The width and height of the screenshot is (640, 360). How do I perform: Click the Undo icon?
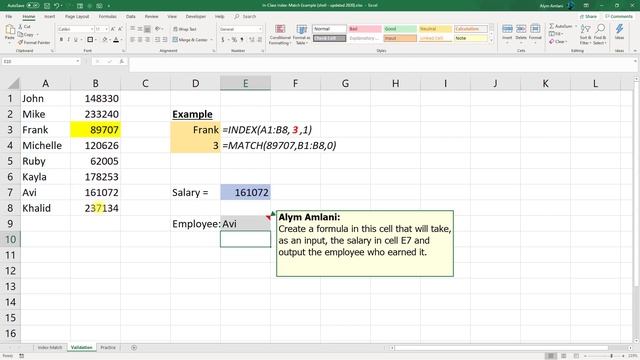coord(57,6)
